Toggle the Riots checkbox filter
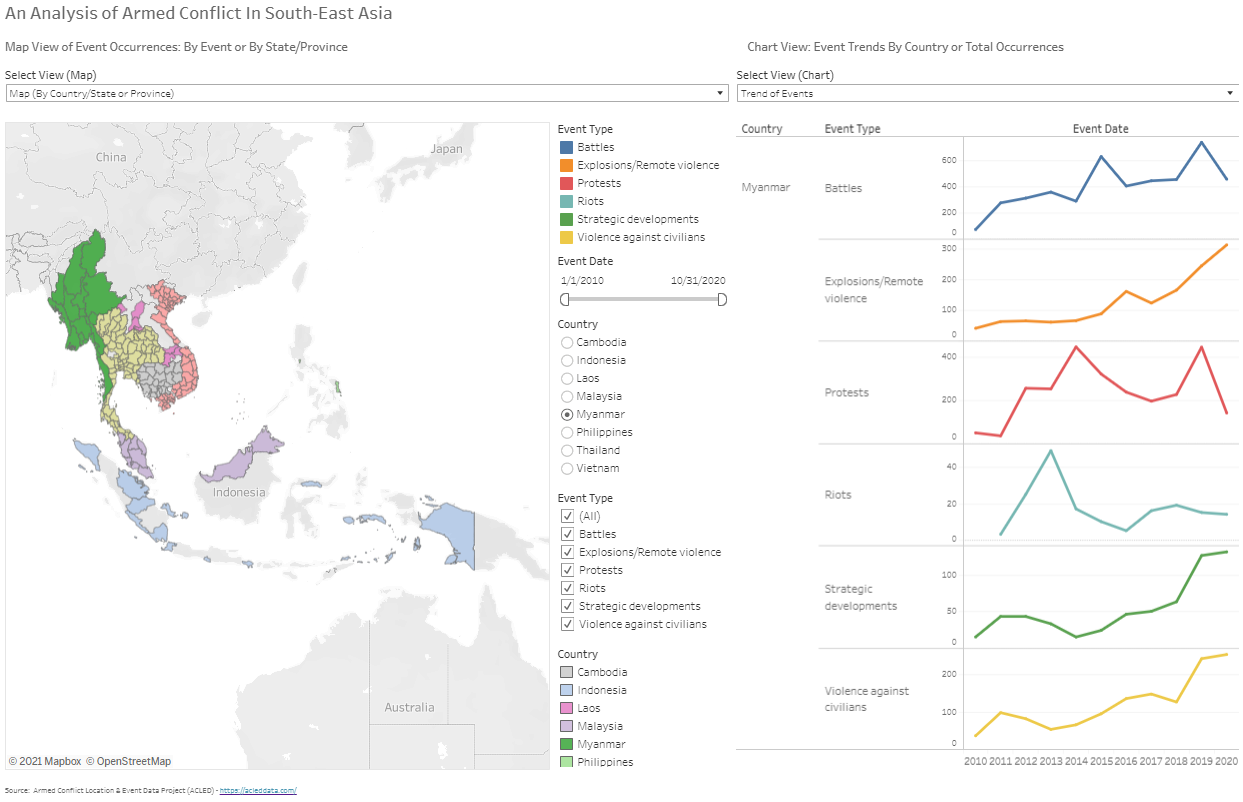Viewport: 1243px width, 802px height. coord(567,589)
